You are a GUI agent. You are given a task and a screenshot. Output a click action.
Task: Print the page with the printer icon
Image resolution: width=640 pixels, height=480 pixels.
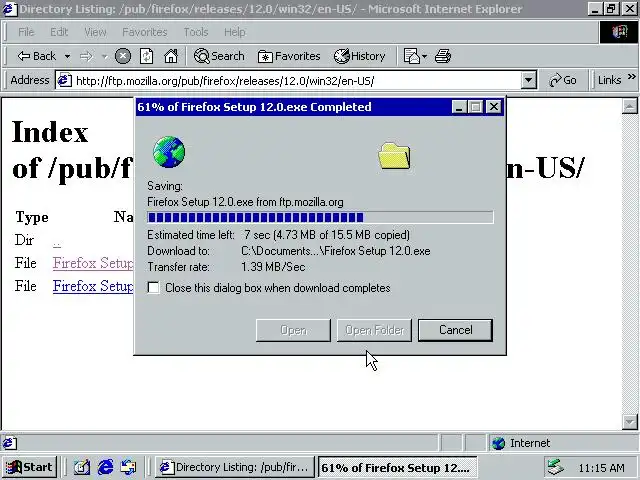(443, 56)
